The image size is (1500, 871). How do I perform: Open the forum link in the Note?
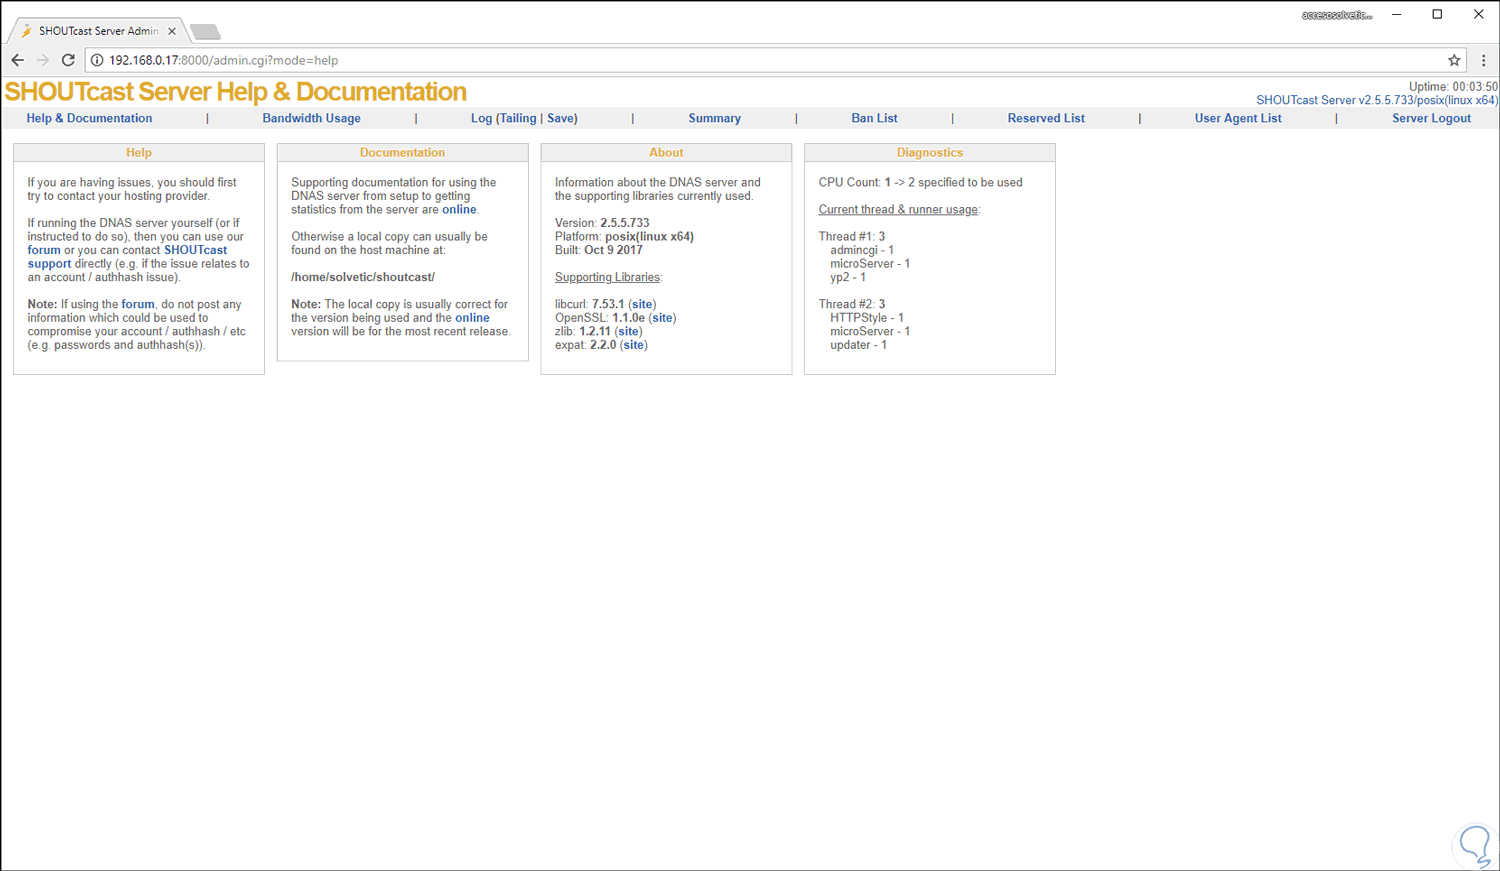pos(138,304)
